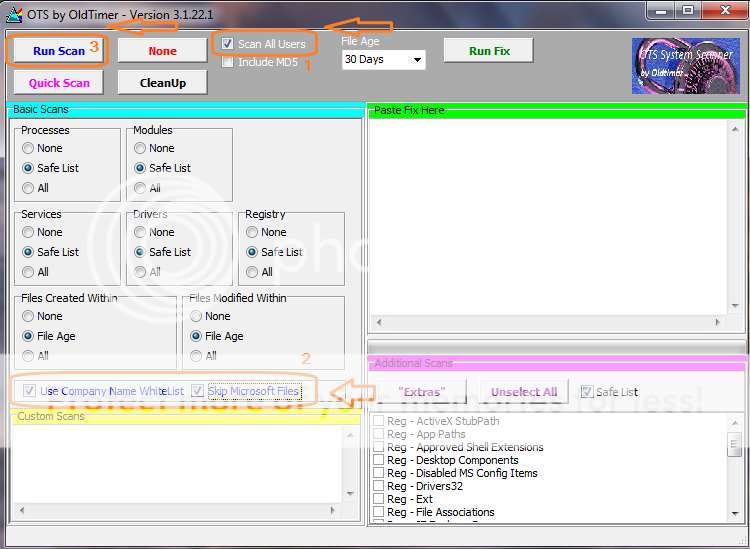This screenshot has width=750, height=549.
Task: Close the OTS window
Action: pos(725,11)
